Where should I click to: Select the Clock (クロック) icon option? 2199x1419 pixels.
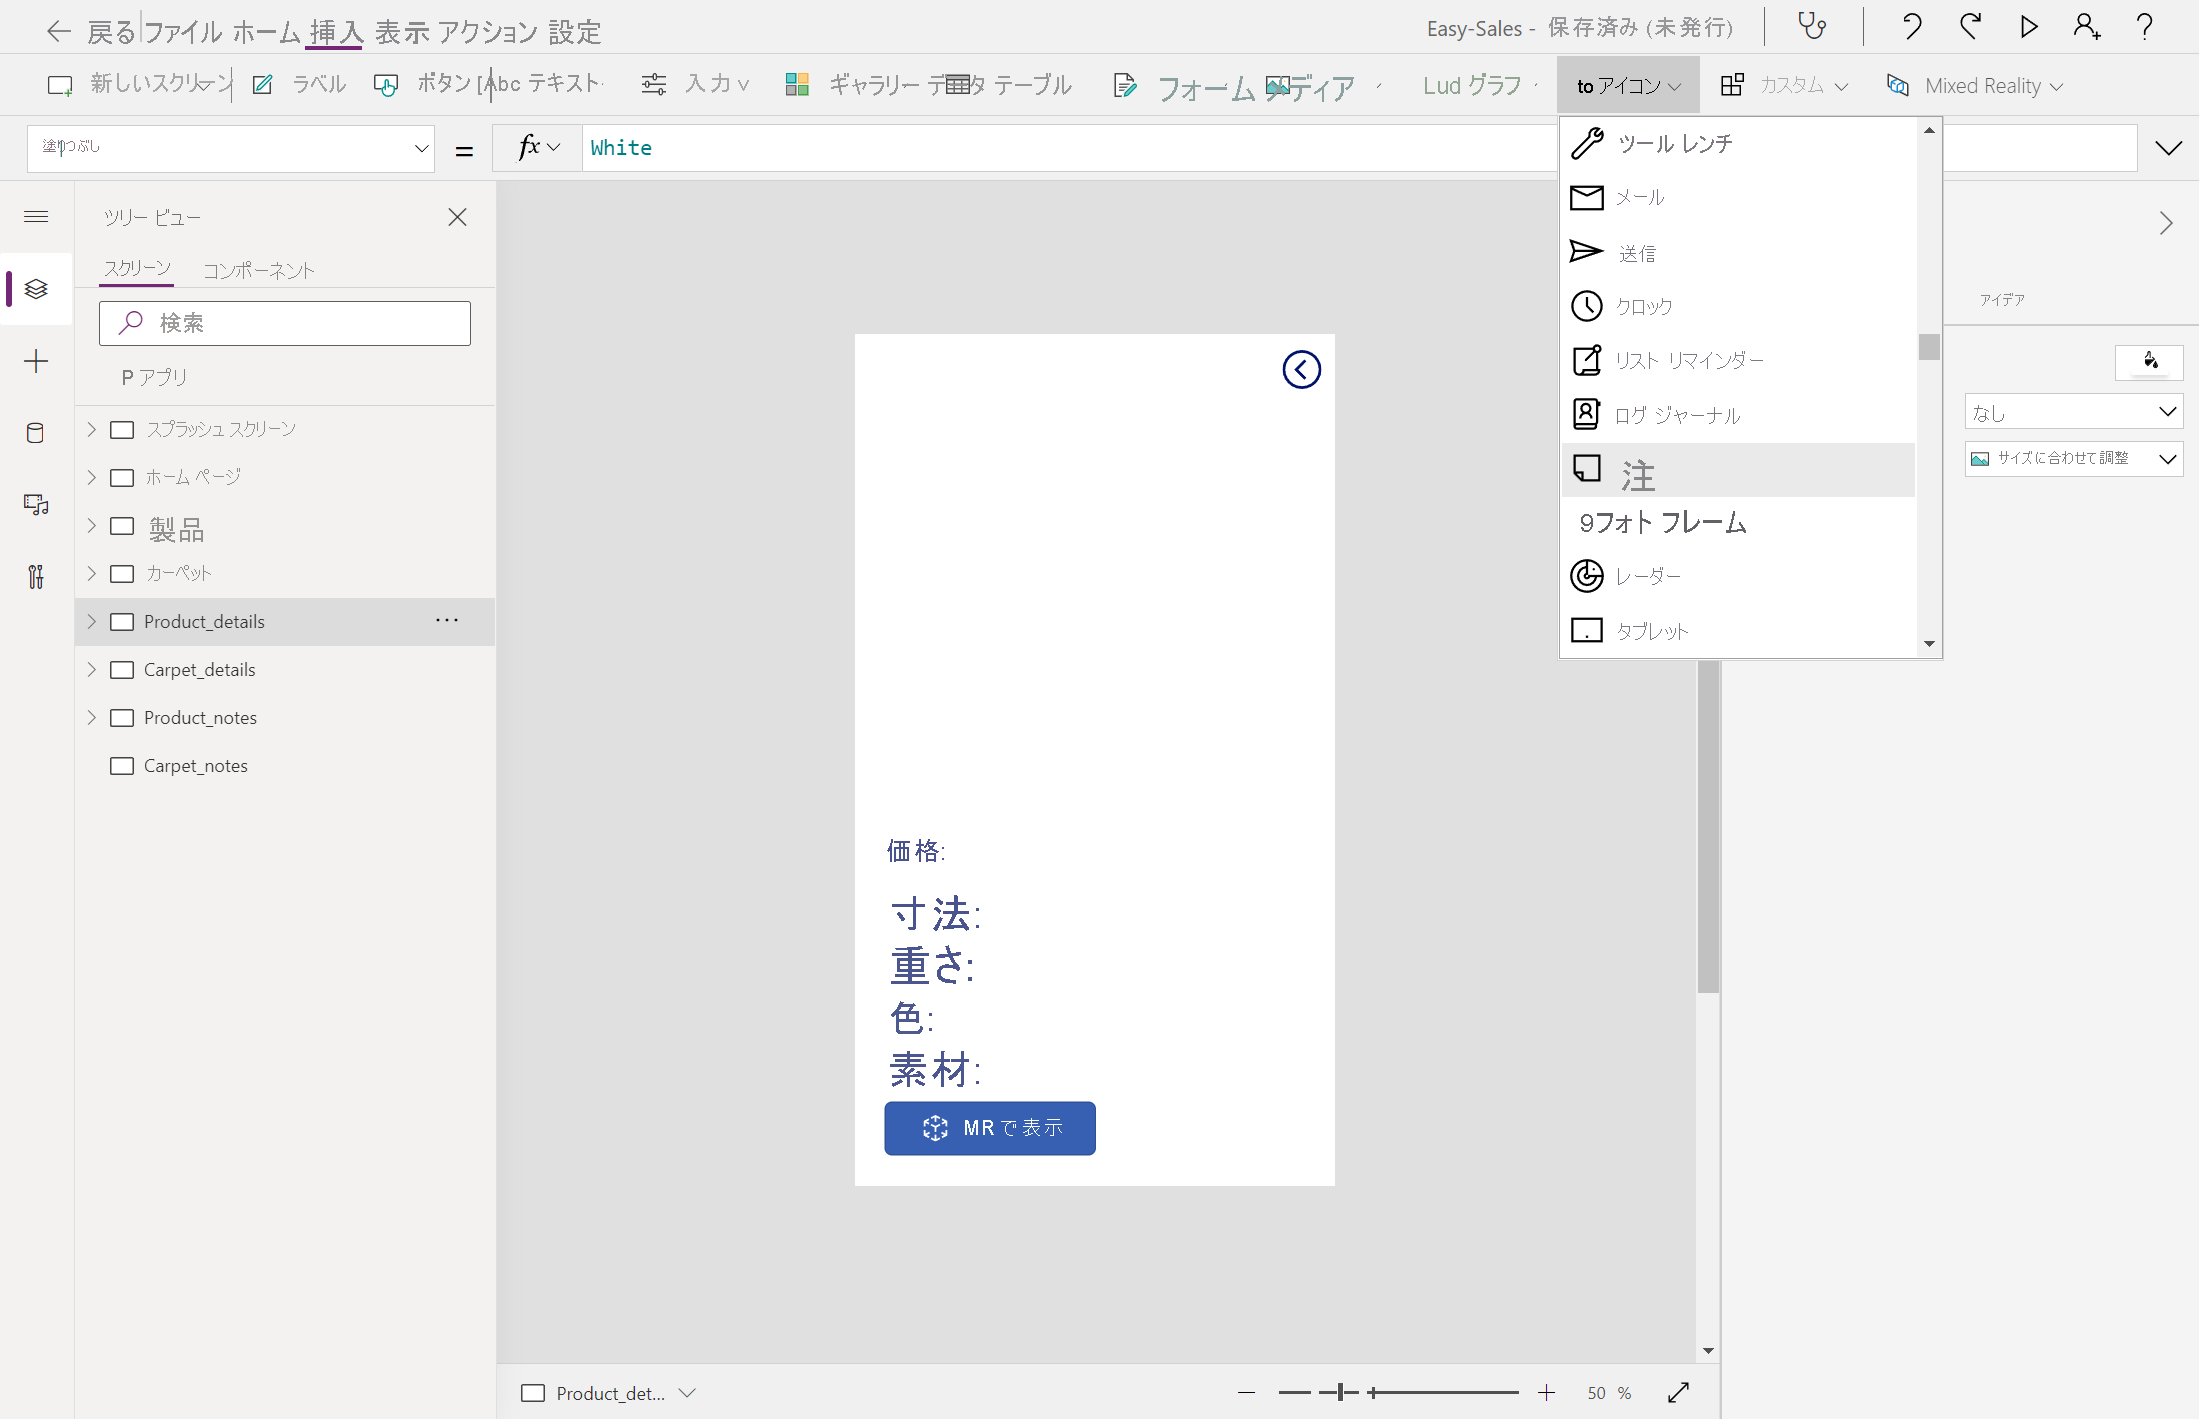[1643, 306]
